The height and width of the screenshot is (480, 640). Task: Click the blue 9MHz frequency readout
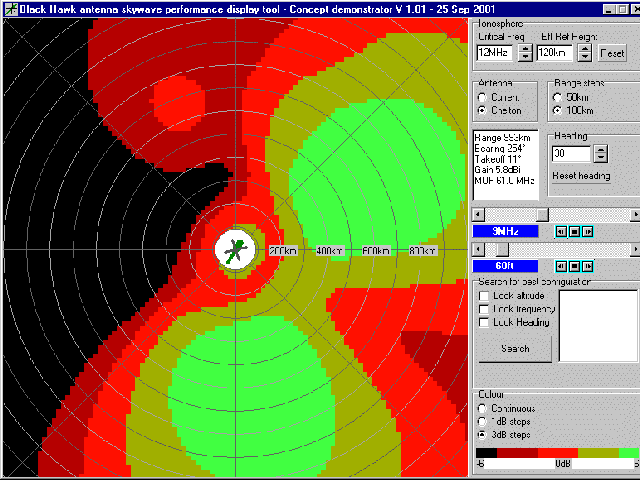[x=505, y=231]
